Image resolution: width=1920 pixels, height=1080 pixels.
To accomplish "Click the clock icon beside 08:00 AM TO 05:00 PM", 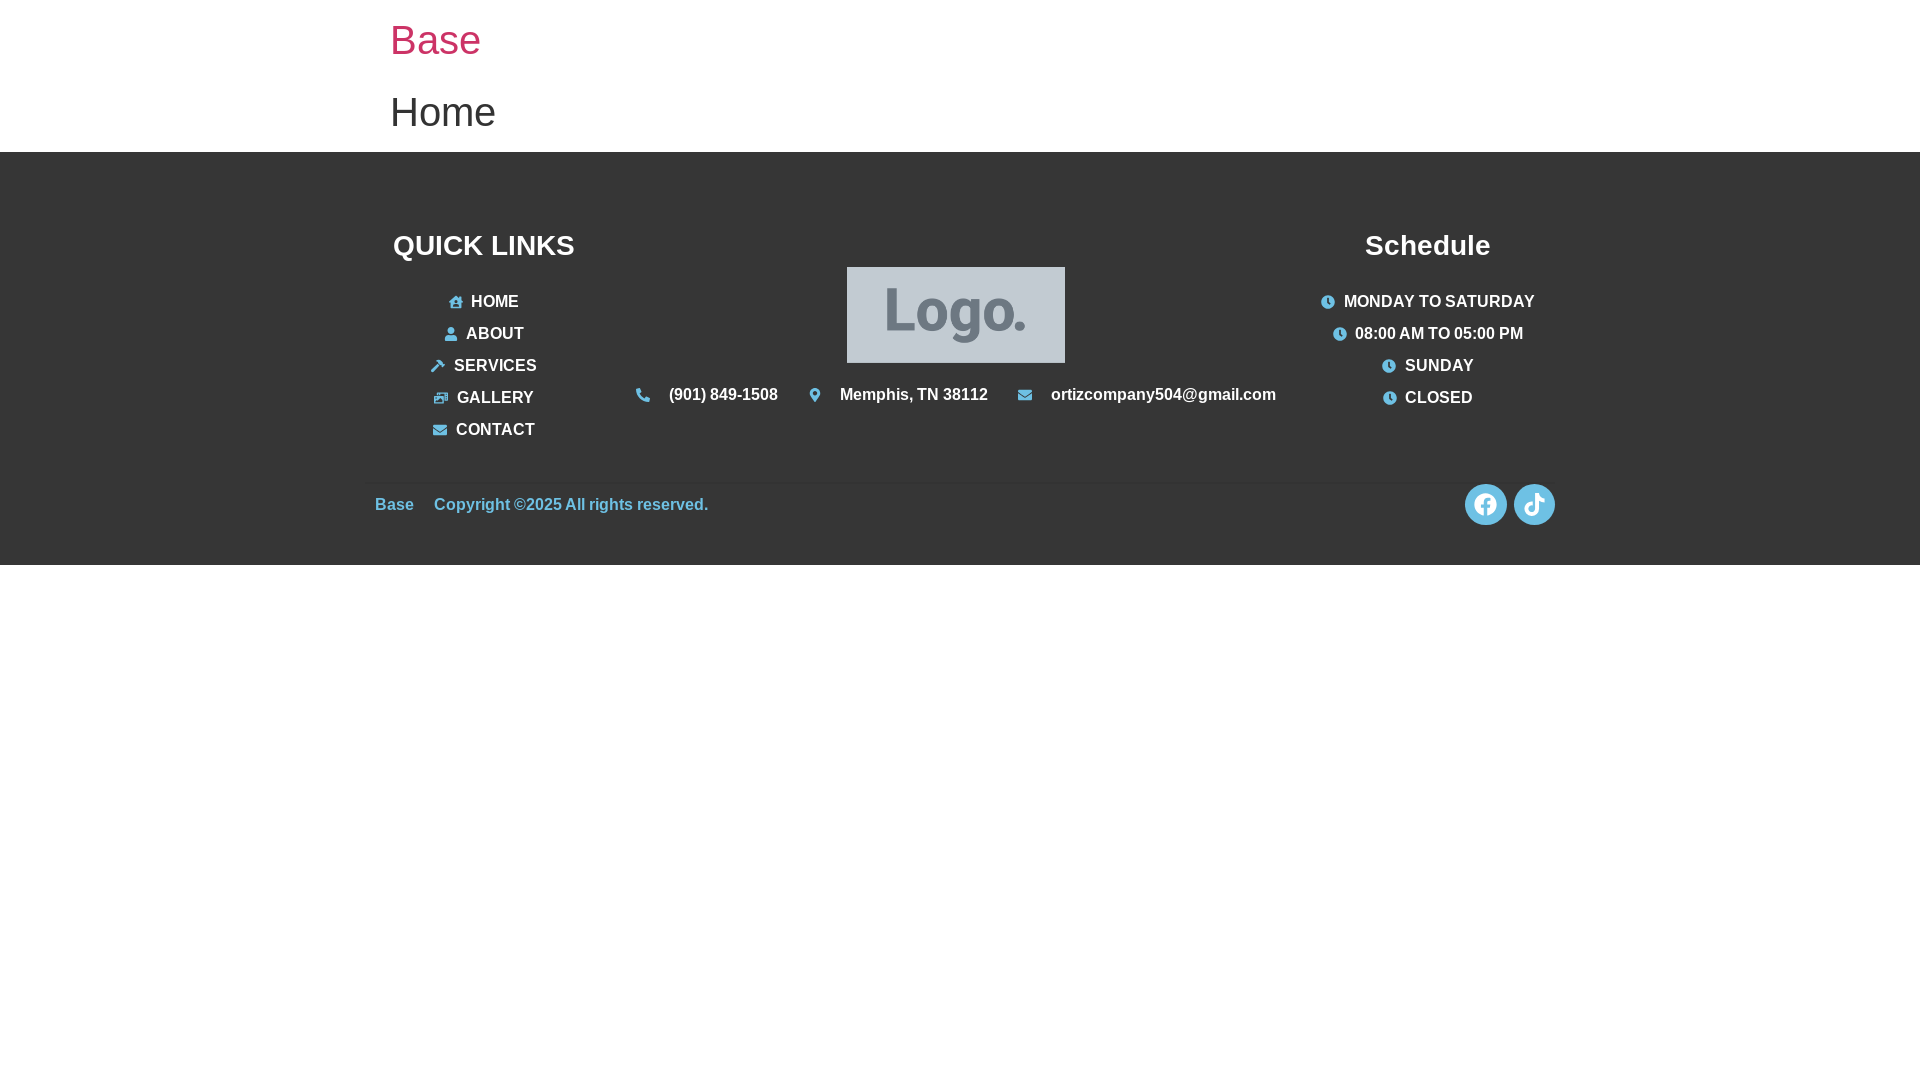I will coord(1340,334).
